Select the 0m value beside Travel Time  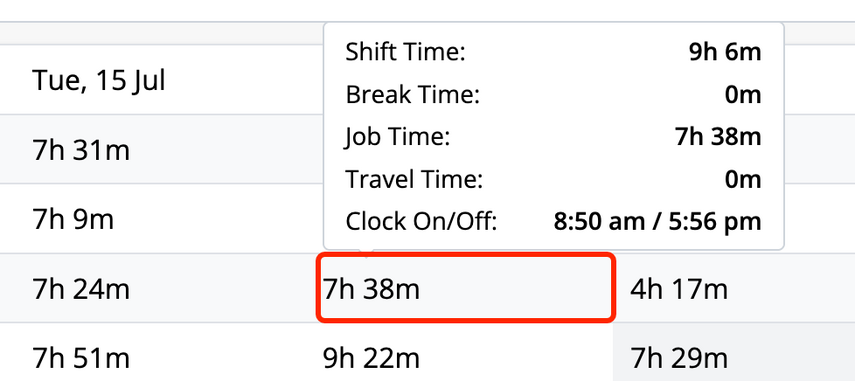point(743,179)
